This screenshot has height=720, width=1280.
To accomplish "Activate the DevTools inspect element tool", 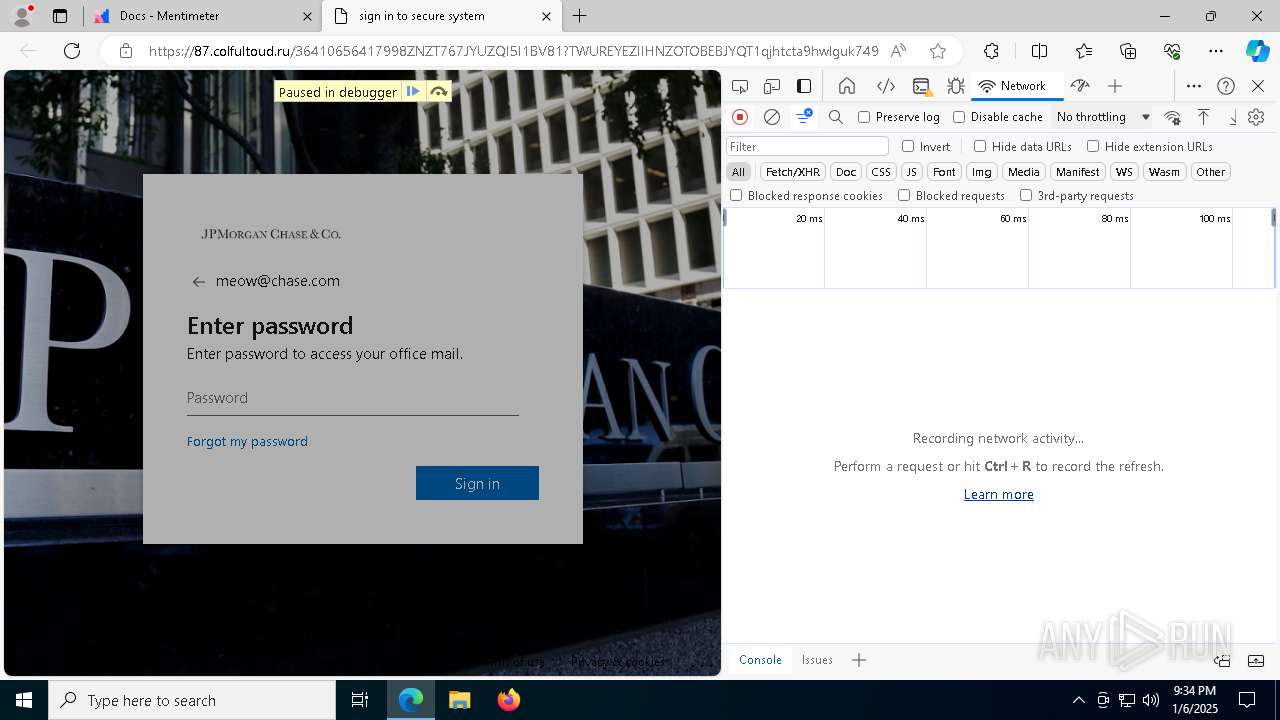I will click(x=740, y=86).
